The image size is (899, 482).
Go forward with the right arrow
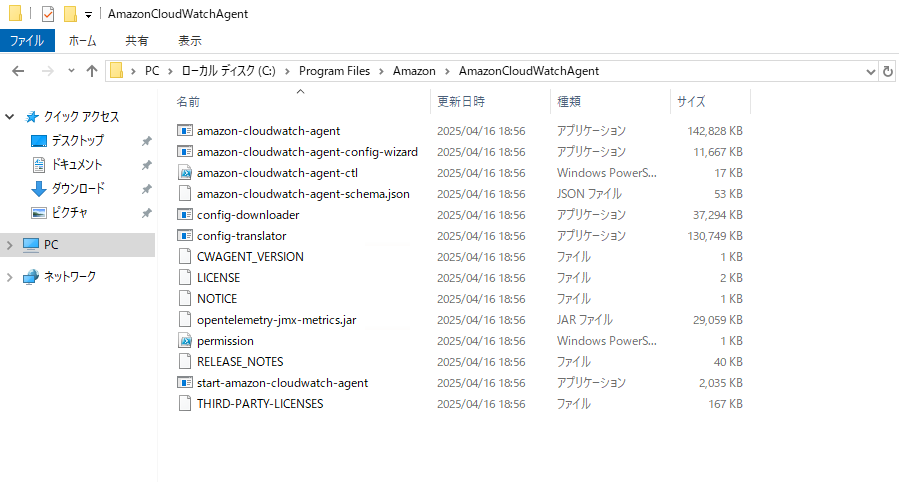coord(48,71)
